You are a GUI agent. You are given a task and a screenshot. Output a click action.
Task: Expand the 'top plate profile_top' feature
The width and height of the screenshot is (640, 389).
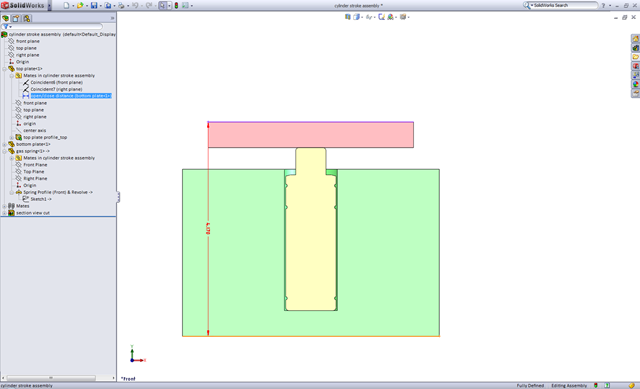click(x=12, y=138)
